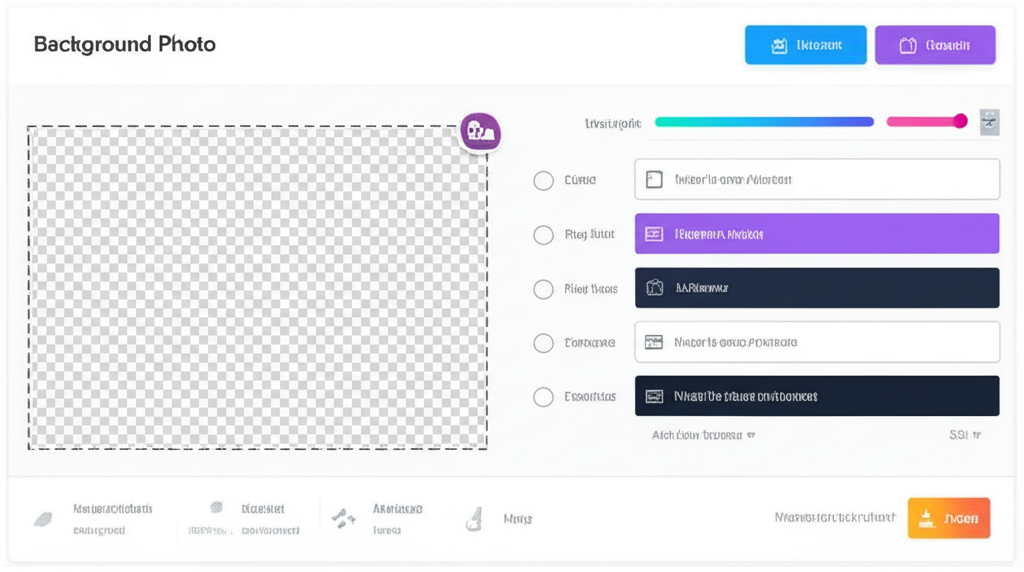Click the teal-to-blue gradient slider bar
The width and height of the screenshot is (1024, 572).
pyautogui.click(x=763, y=122)
